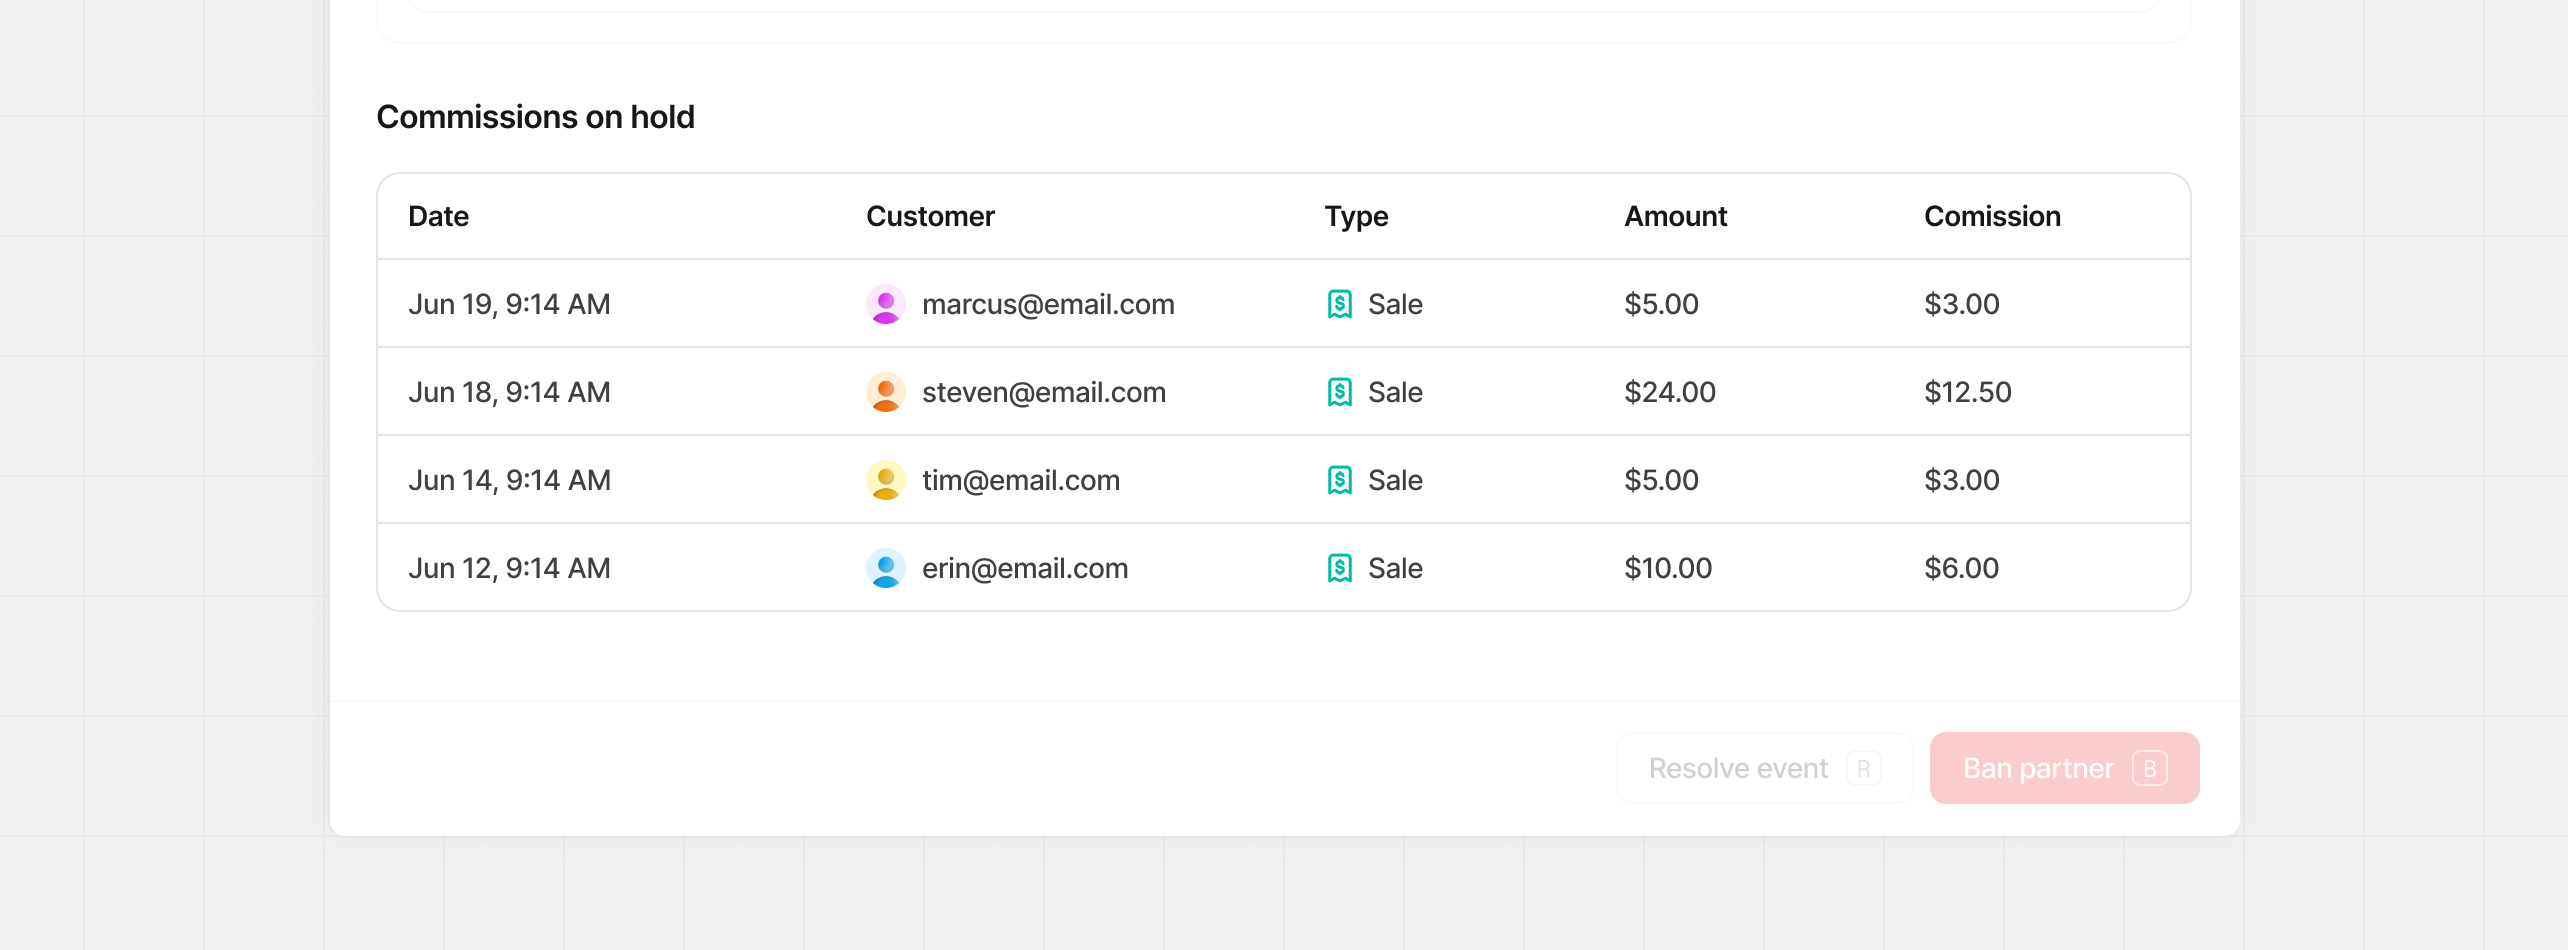Sort by the Date column header

438,216
